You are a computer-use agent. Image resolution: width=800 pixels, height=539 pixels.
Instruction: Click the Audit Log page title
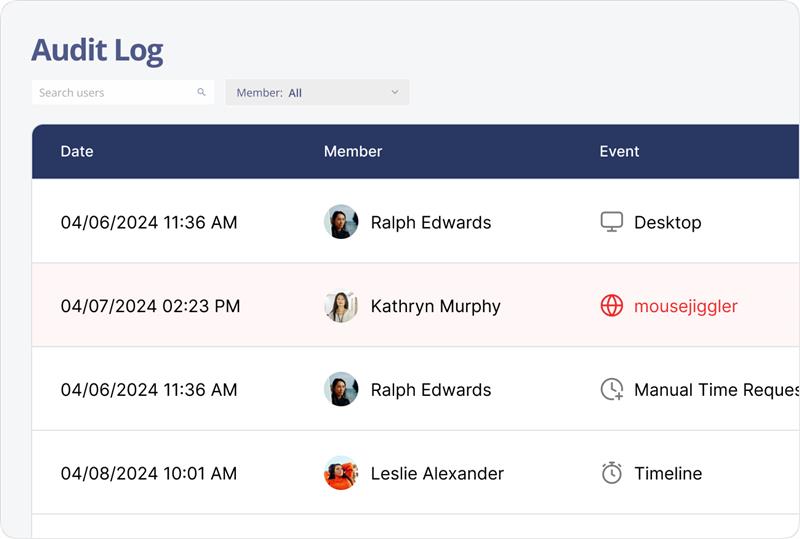click(97, 50)
